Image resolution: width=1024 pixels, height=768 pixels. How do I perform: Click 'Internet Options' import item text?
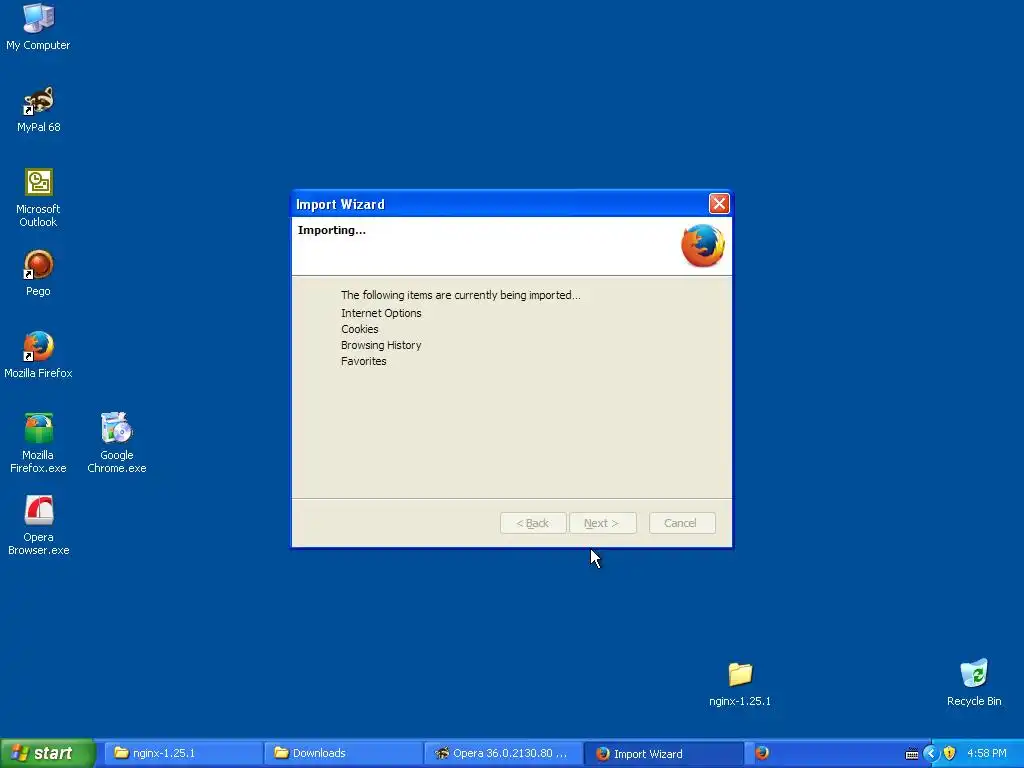[x=381, y=313]
